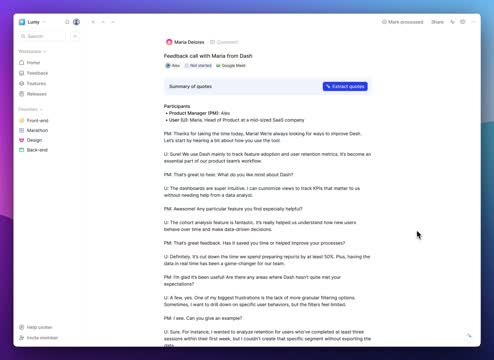Click the Share button
The width and height of the screenshot is (494, 360).
coord(437,22)
